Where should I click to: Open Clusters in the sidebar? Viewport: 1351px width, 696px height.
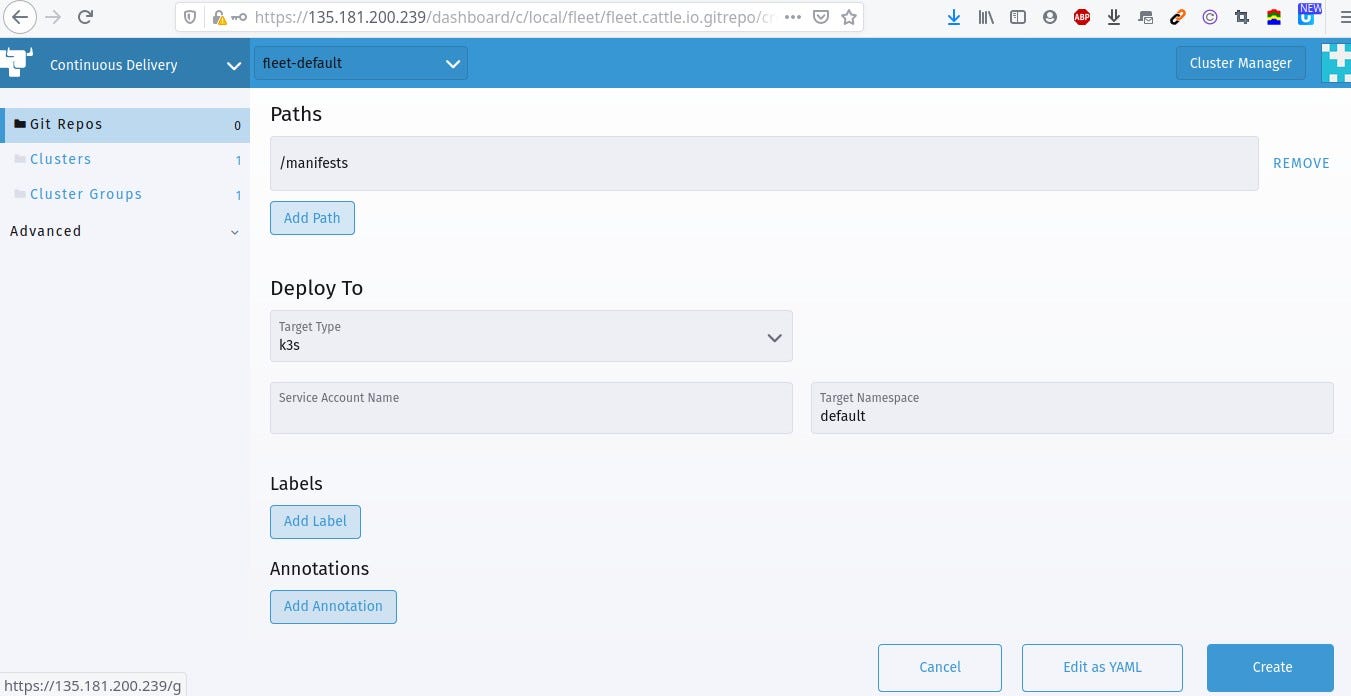tap(125, 159)
